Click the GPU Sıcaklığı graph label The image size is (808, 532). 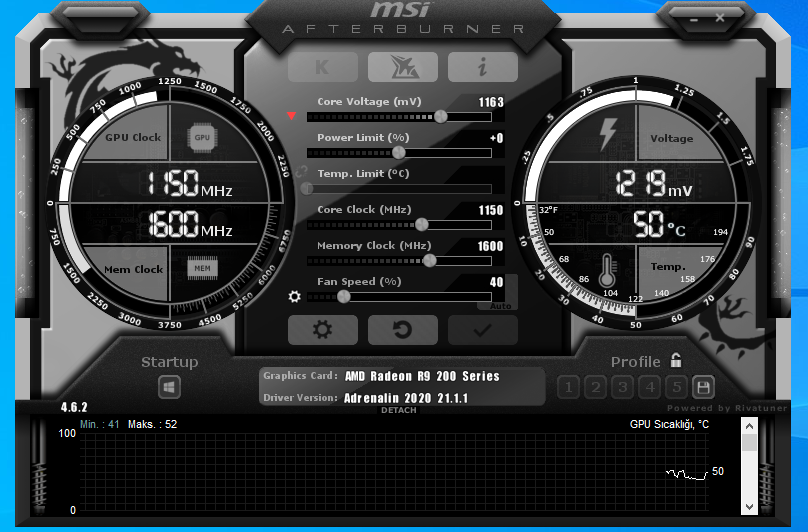pyautogui.click(x=669, y=425)
